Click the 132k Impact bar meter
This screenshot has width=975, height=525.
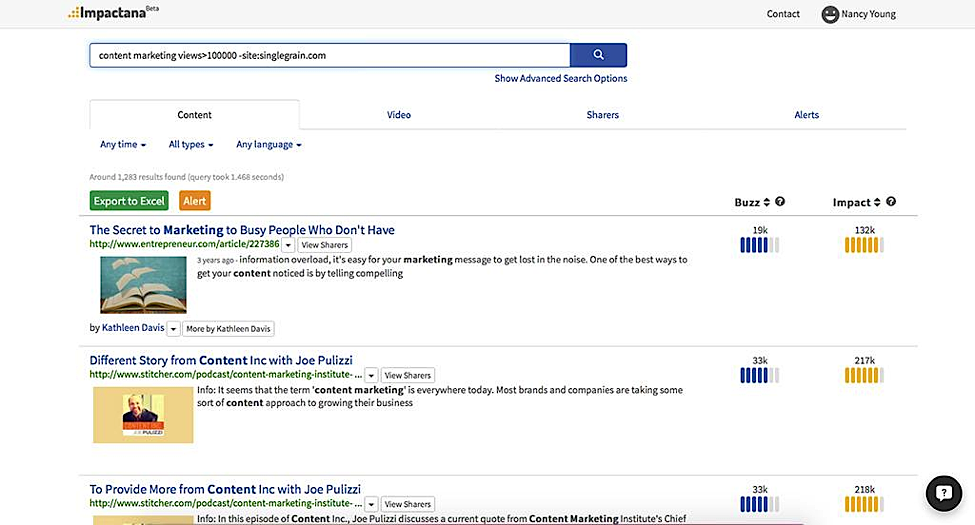(x=864, y=245)
